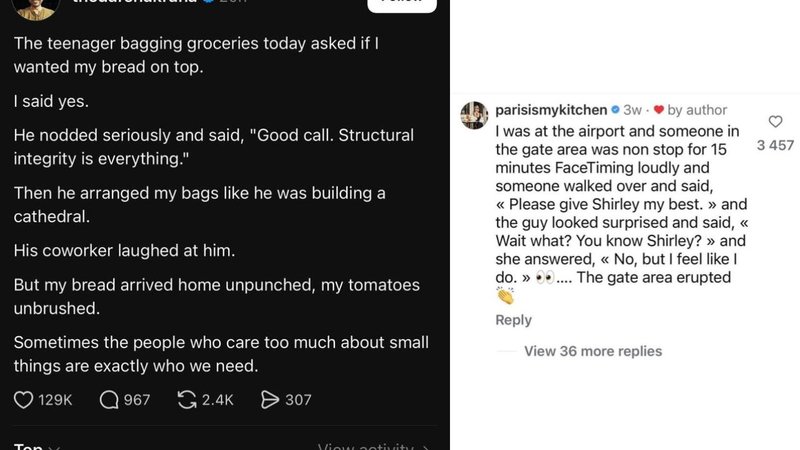Open parisismykitchen's profile picture
This screenshot has height=450, width=800.
tap(474, 114)
